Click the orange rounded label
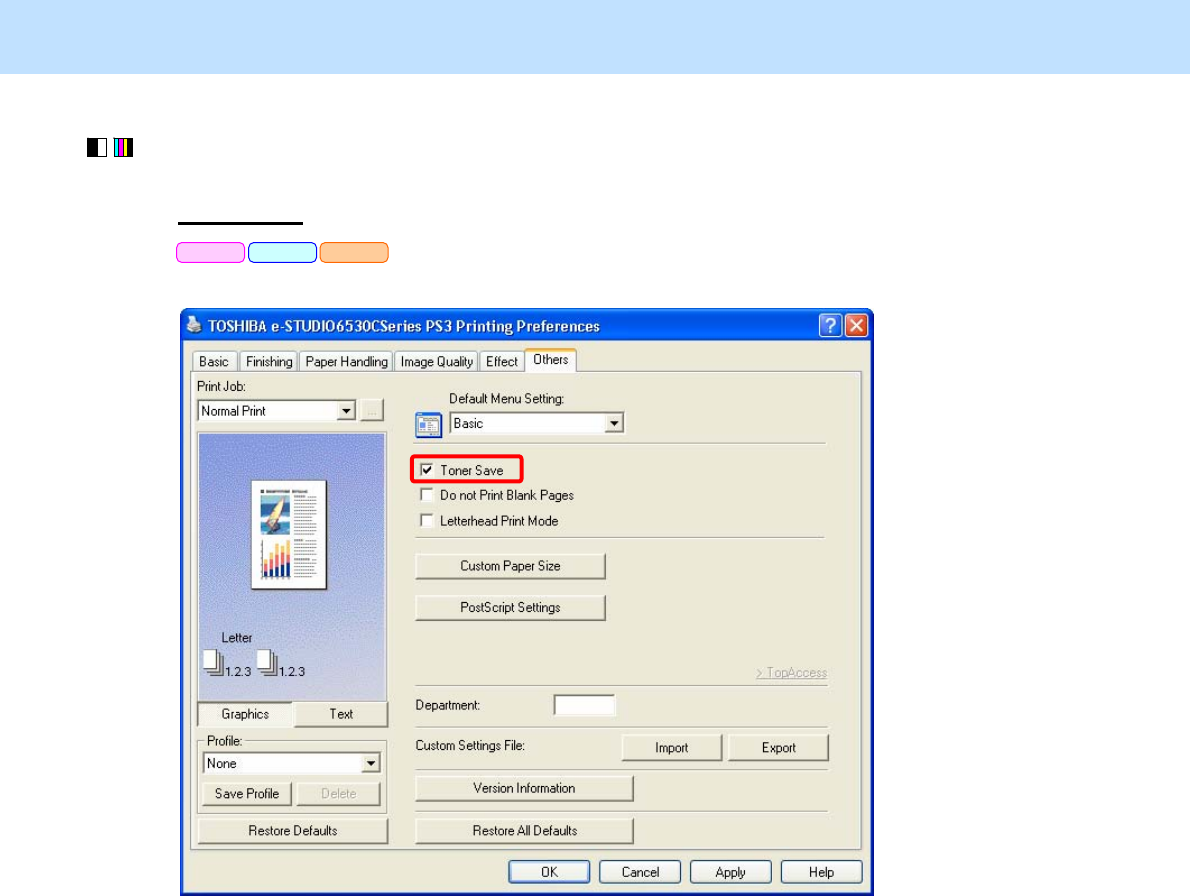1190x896 pixels. 354,253
